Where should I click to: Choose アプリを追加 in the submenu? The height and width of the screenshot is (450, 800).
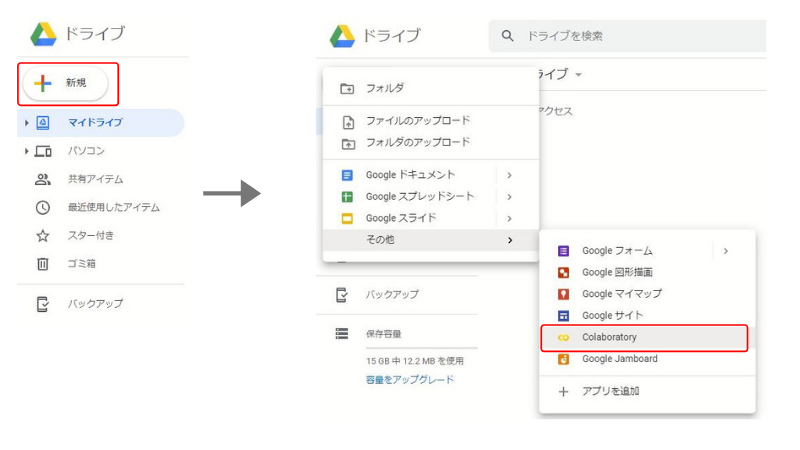(x=647, y=392)
